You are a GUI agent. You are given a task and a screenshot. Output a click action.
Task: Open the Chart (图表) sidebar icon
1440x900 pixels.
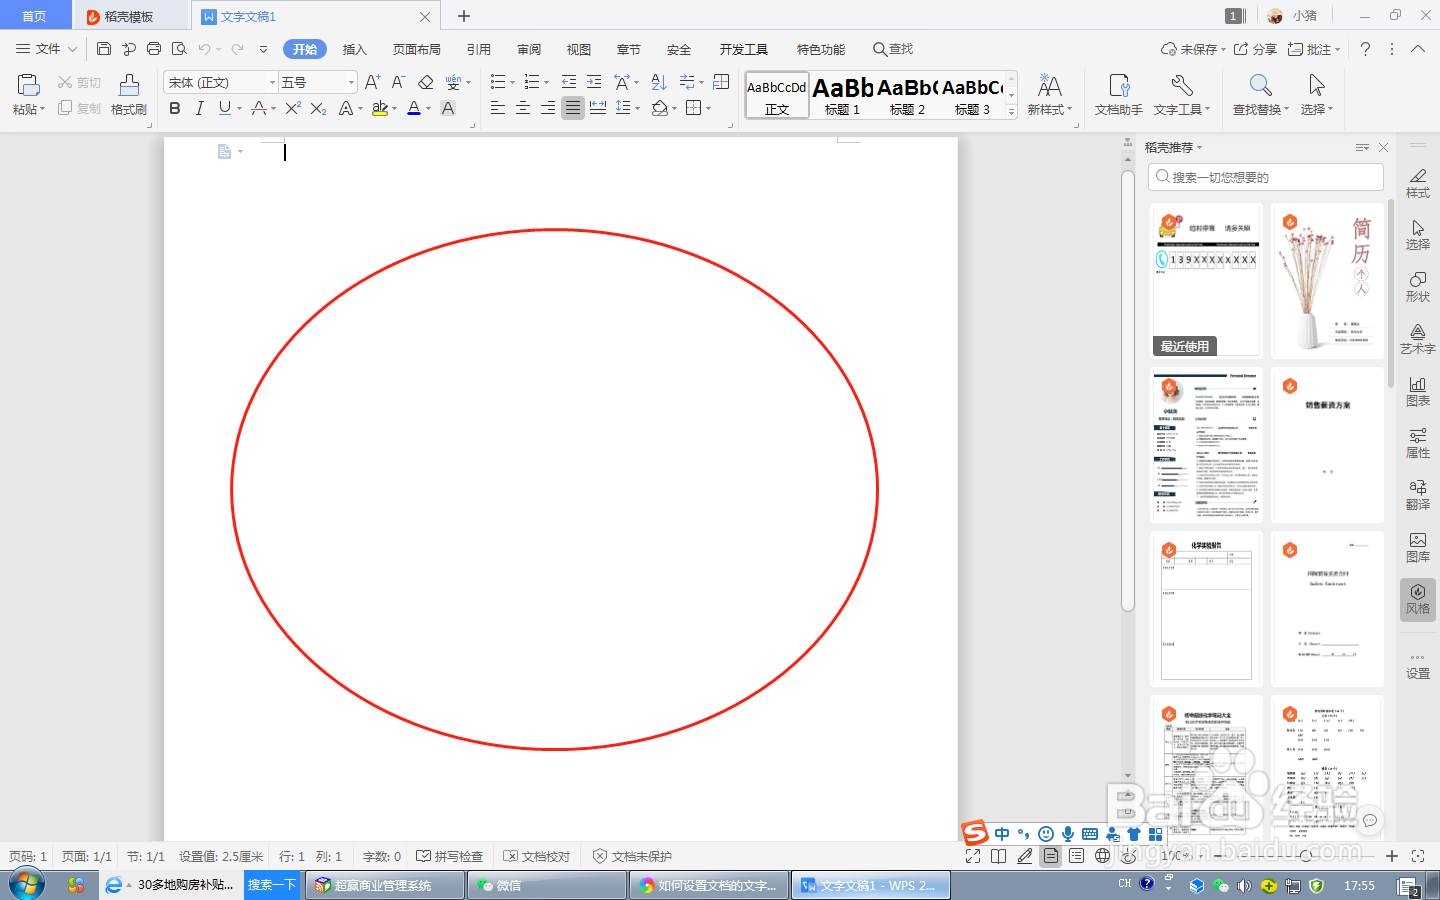point(1418,391)
